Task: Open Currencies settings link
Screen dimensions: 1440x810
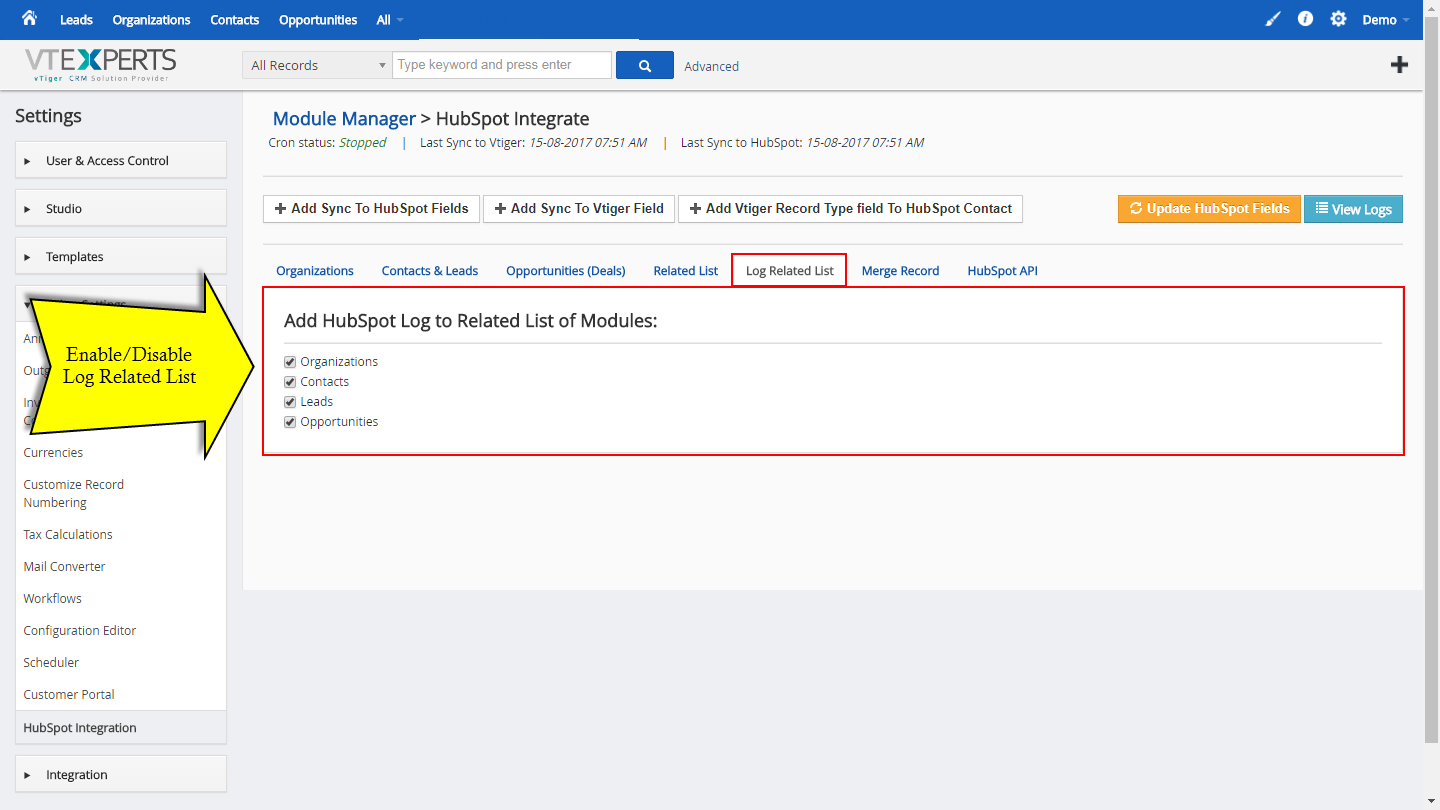Action: [53, 453]
